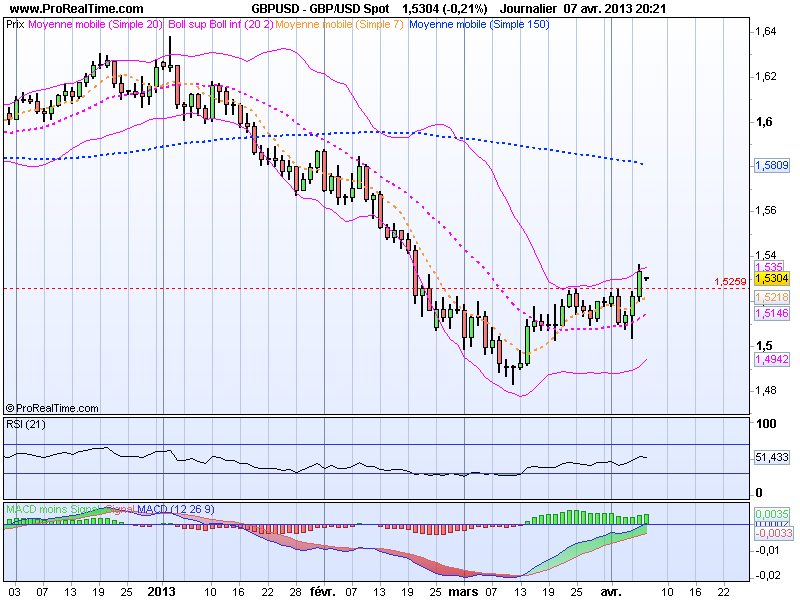The width and height of the screenshot is (800, 600).
Task: Click the bold 1,6 price axis label
Action: click(x=764, y=121)
